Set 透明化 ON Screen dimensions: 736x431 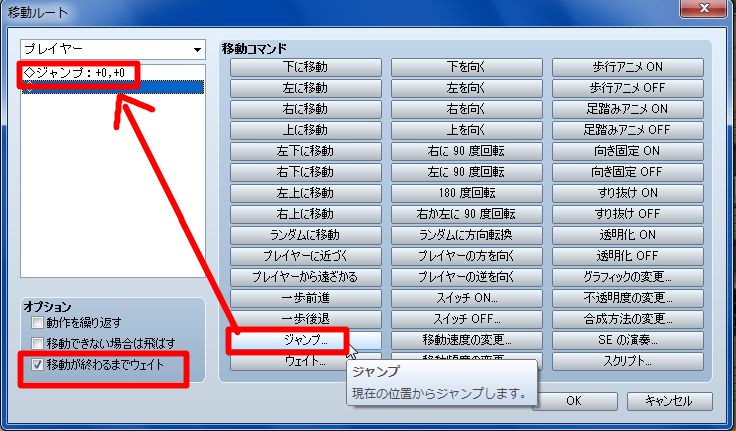(x=628, y=235)
